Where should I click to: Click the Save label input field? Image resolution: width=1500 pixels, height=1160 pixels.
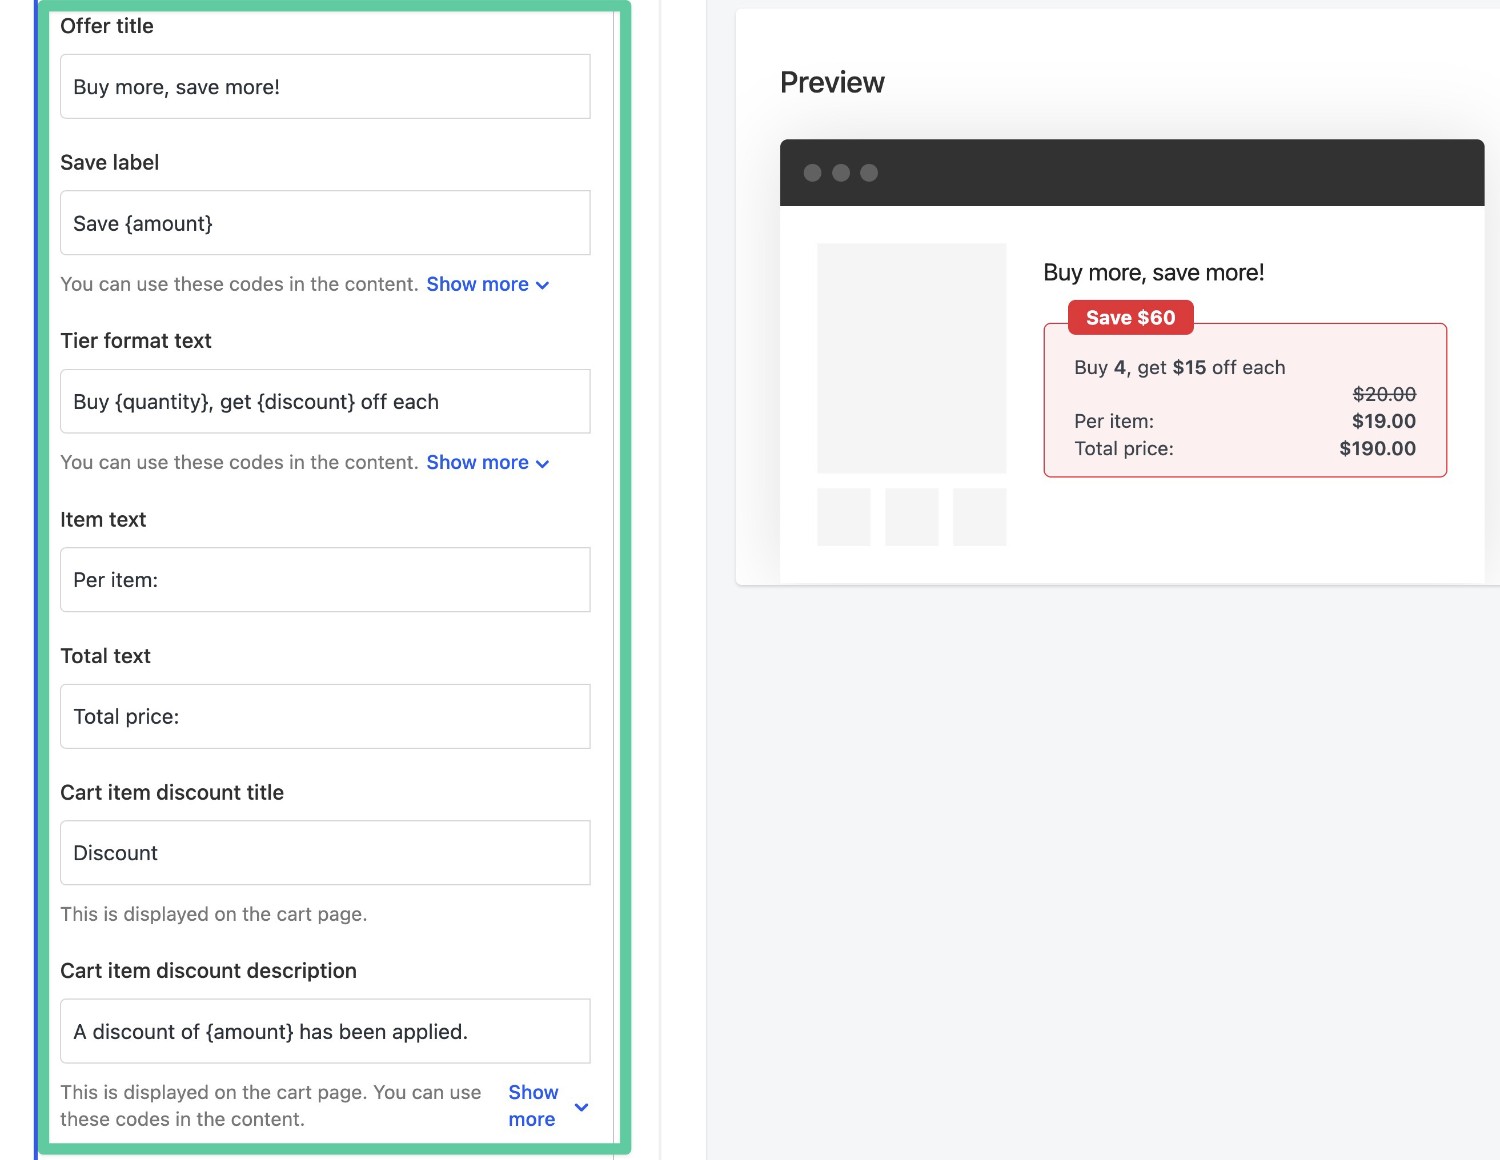[x=325, y=223]
